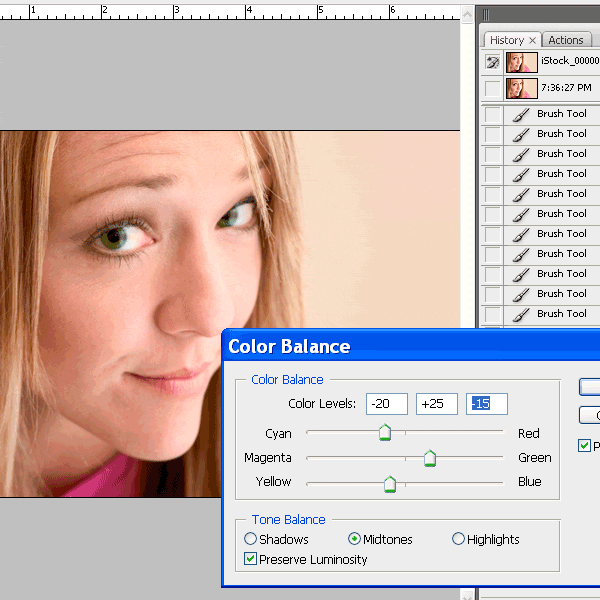Screen dimensions: 600x600
Task: Uncheck the Preserve Luminosity checkbox
Action: [x=250, y=559]
